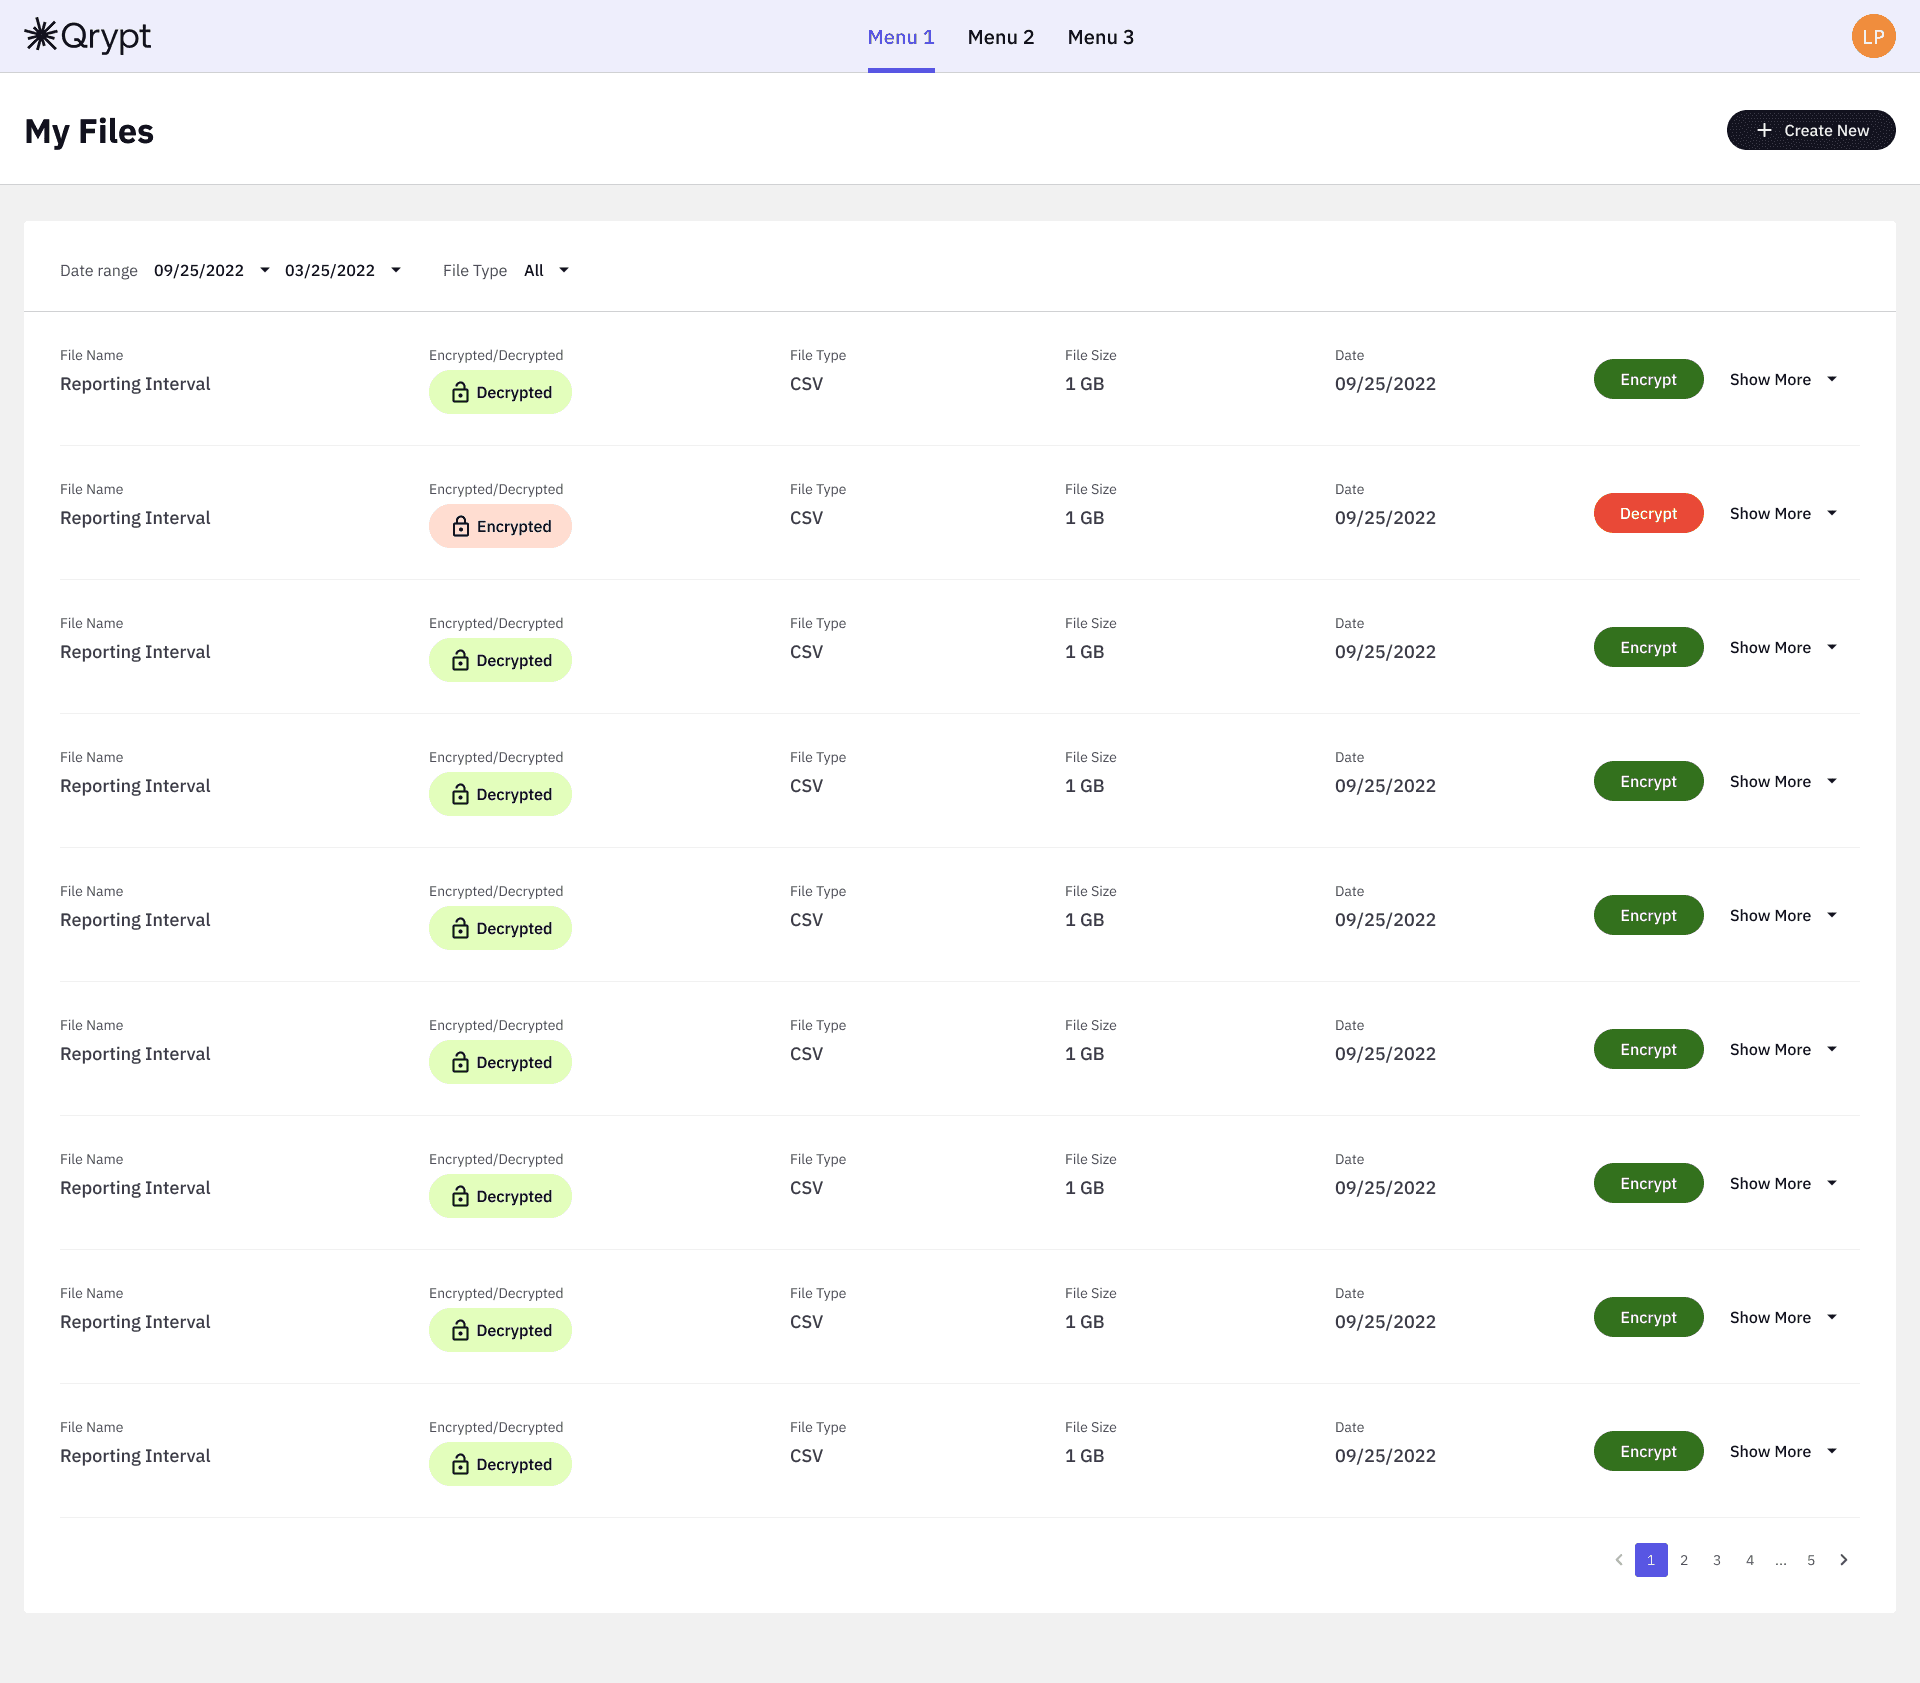Screen dimensions: 1920x1683
Task: Go to previous page with left chevron
Action: point(1619,1560)
